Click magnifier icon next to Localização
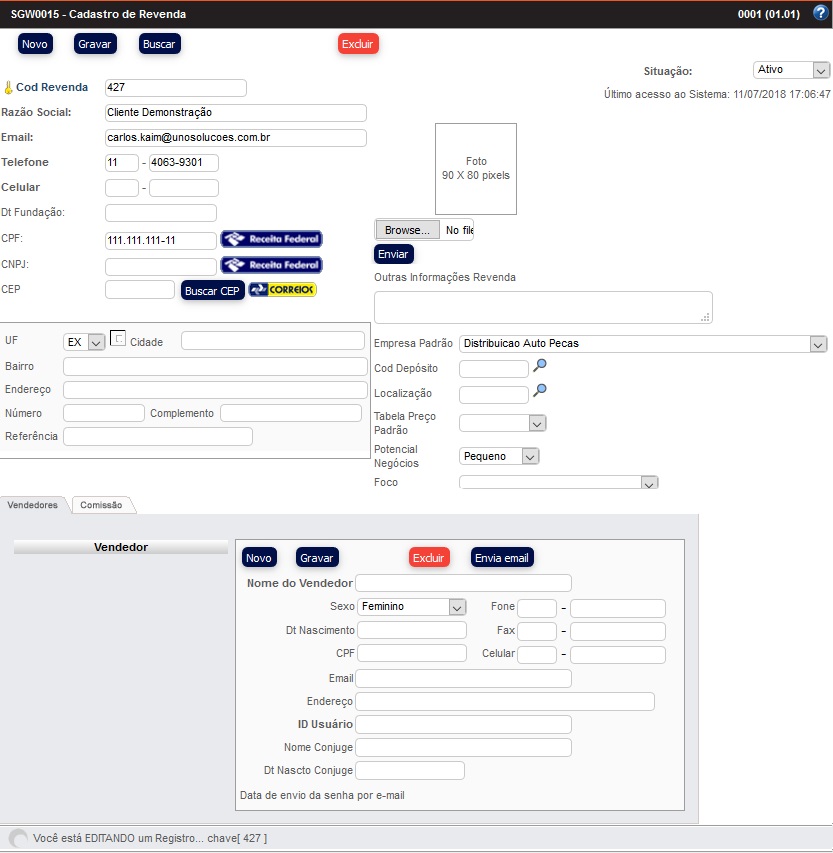Screen dimensions: 833x853 pos(540,392)
